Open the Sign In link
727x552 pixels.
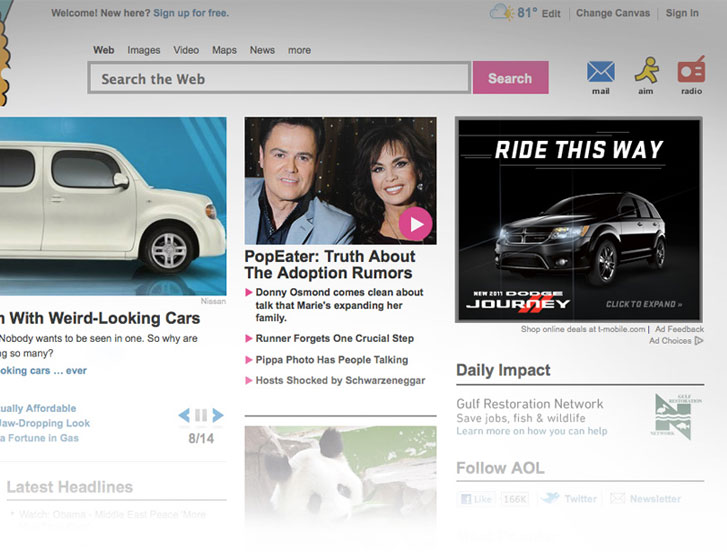[x=682, y=13]
